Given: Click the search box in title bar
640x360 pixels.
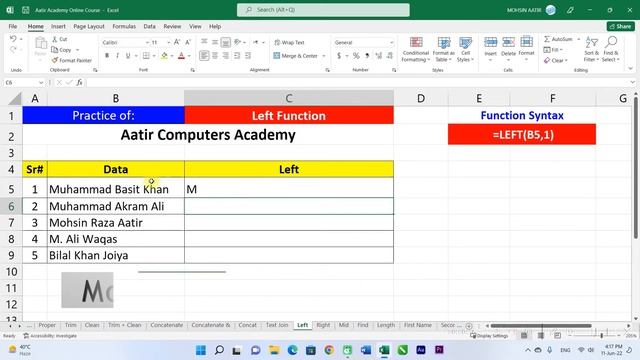Looking at the screenshot, I should tap(323, 10).
